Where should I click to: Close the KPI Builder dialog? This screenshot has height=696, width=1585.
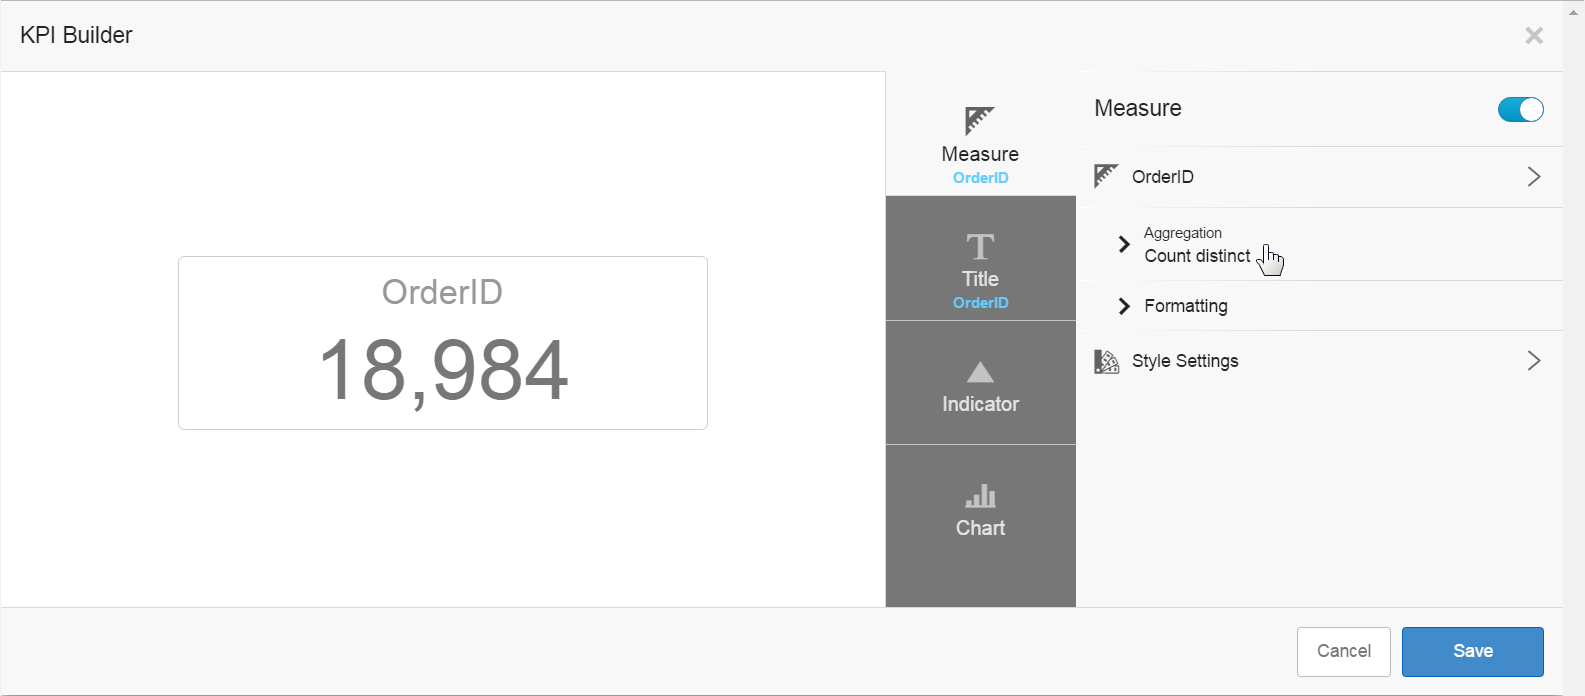1533,36
